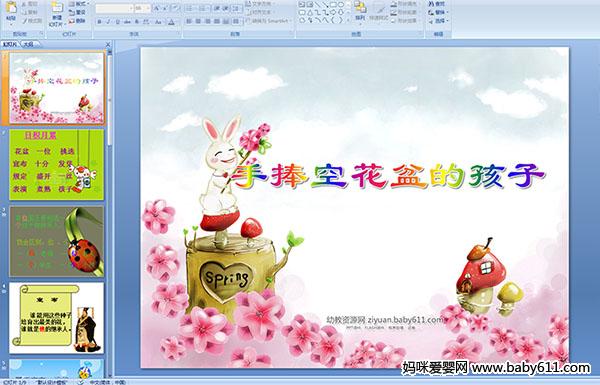The height and width of the screenshot is (385, 600).
Task: Expand the slide Layout dropdown
Action: point(79,4)
